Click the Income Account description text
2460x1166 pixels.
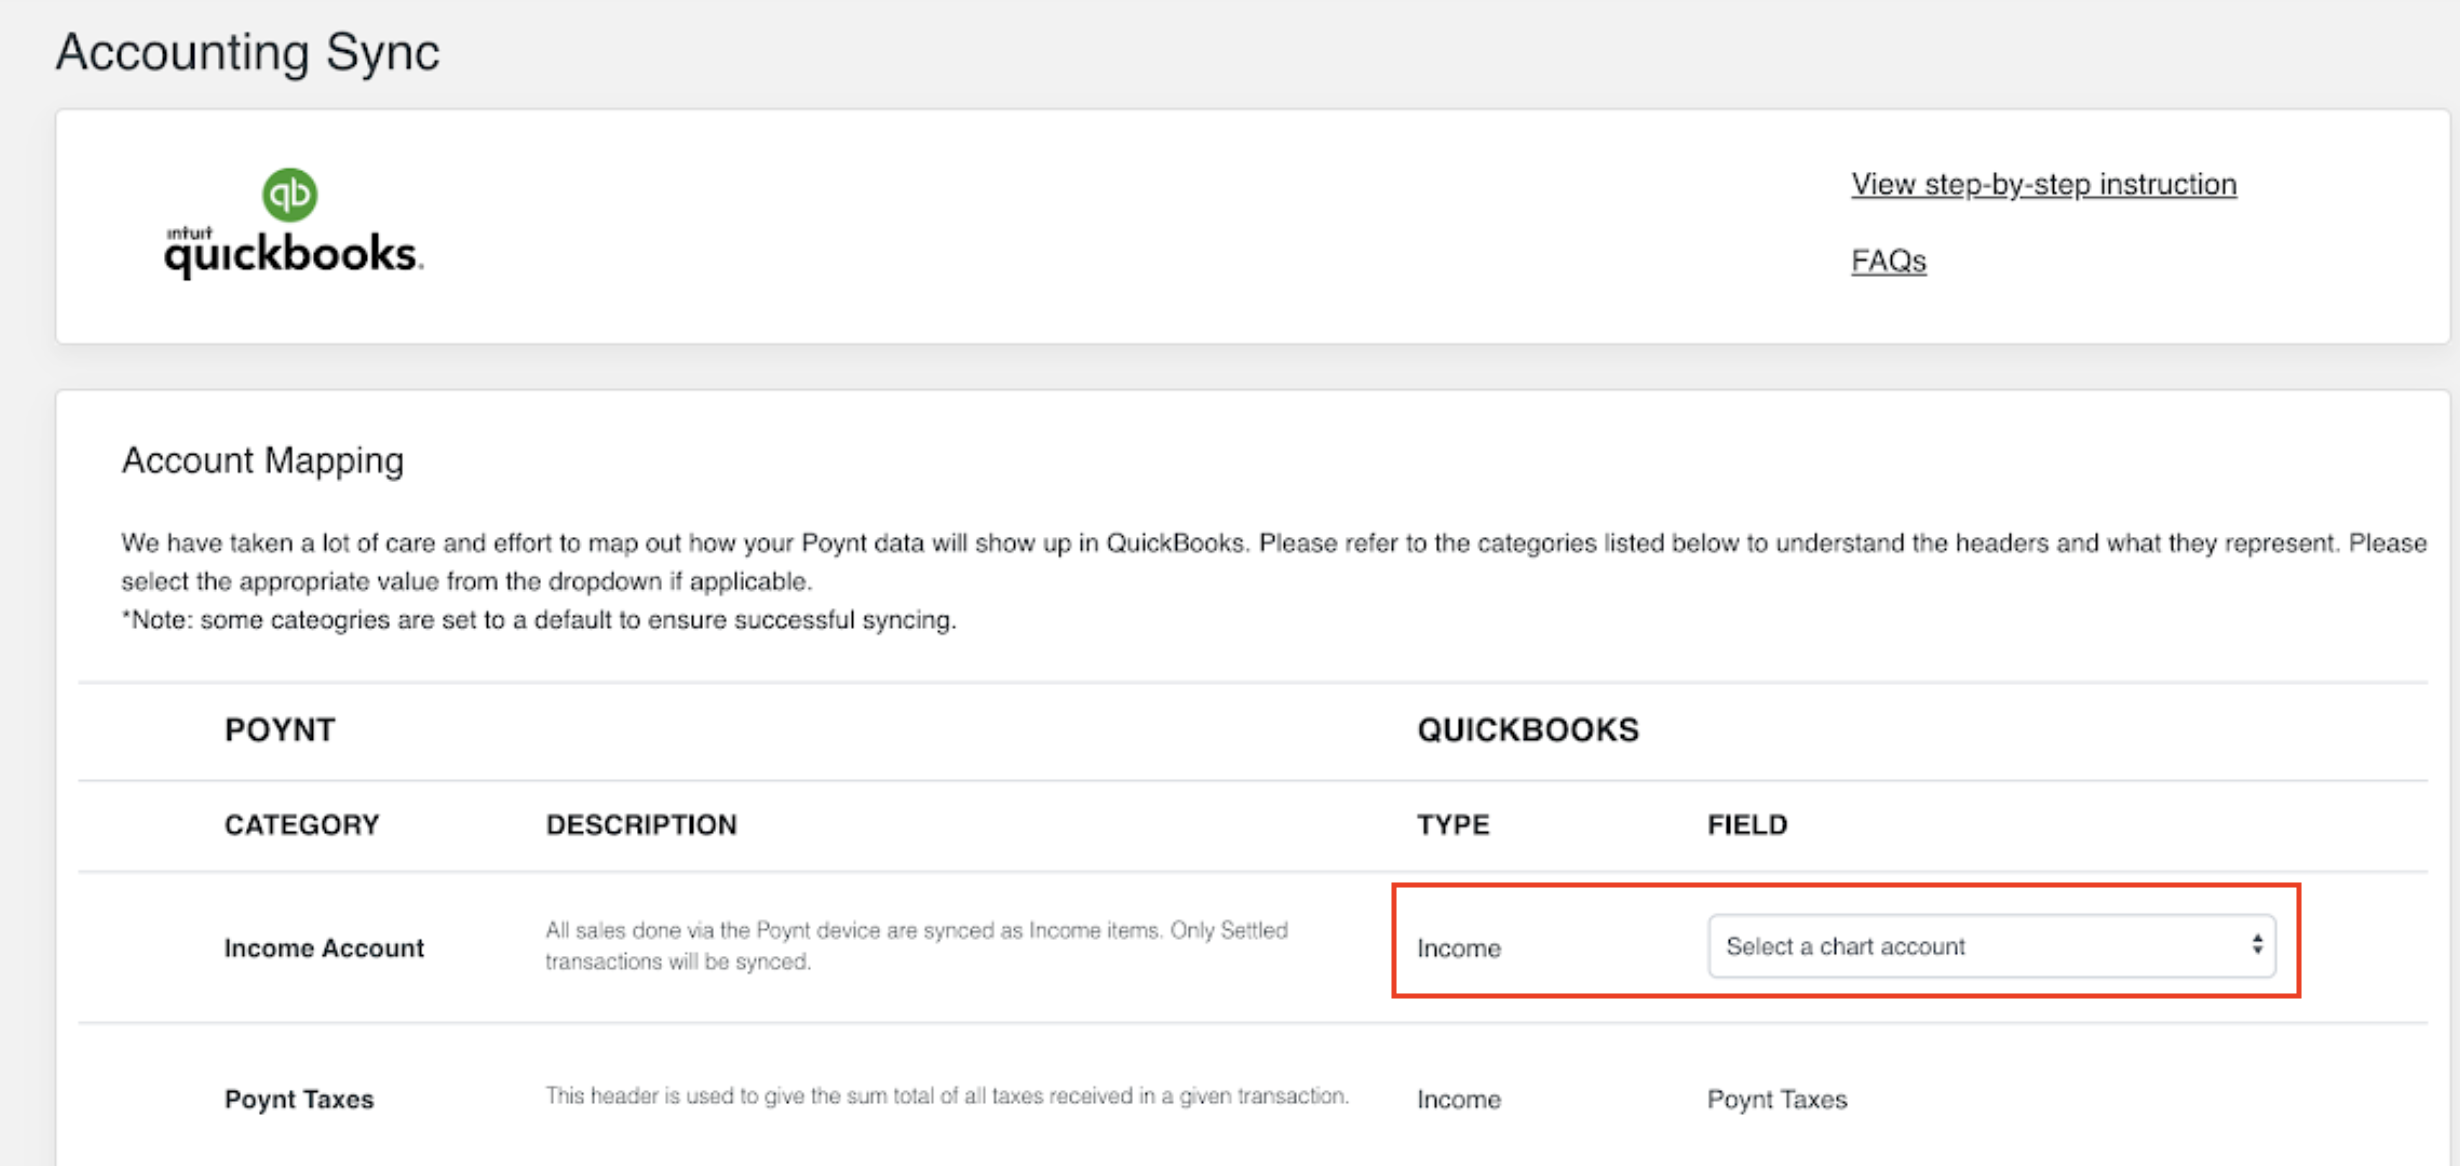(x=916, y=946)
